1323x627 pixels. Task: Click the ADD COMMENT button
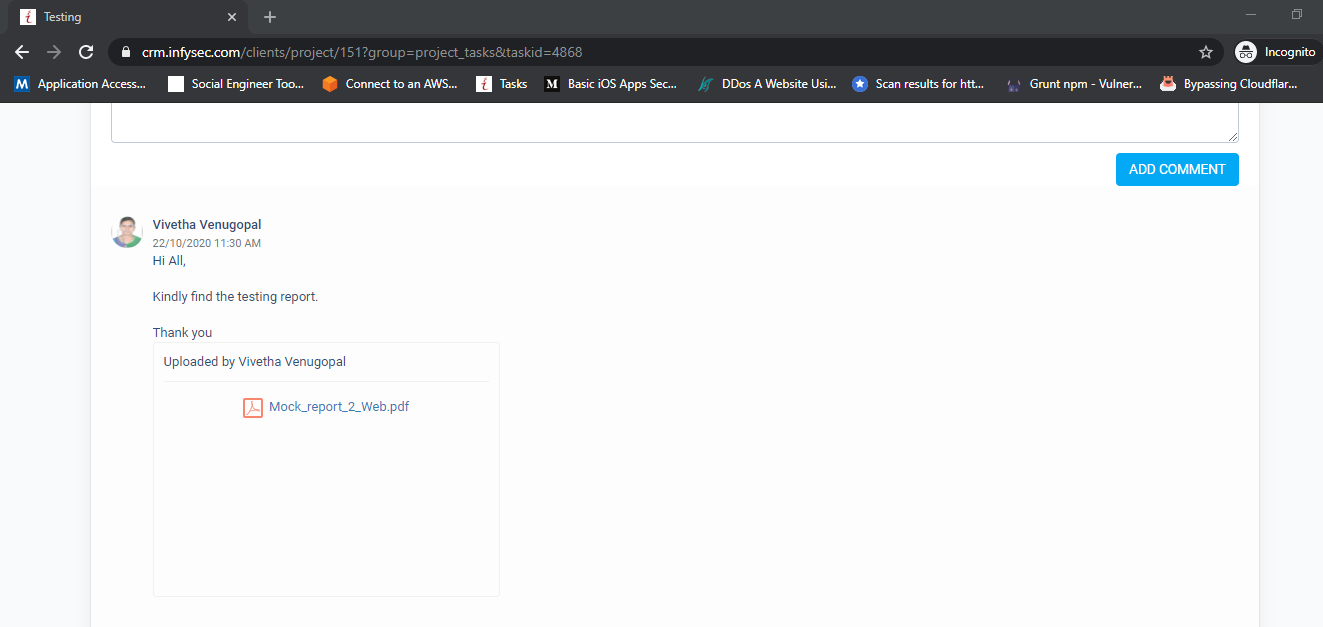pyautogui.click(x=1177, y=169)
